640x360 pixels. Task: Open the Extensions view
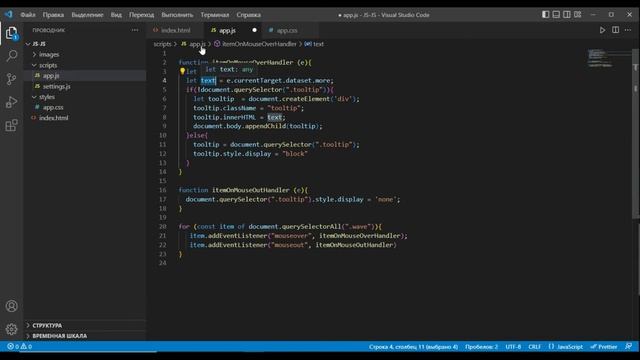(11, 125)
